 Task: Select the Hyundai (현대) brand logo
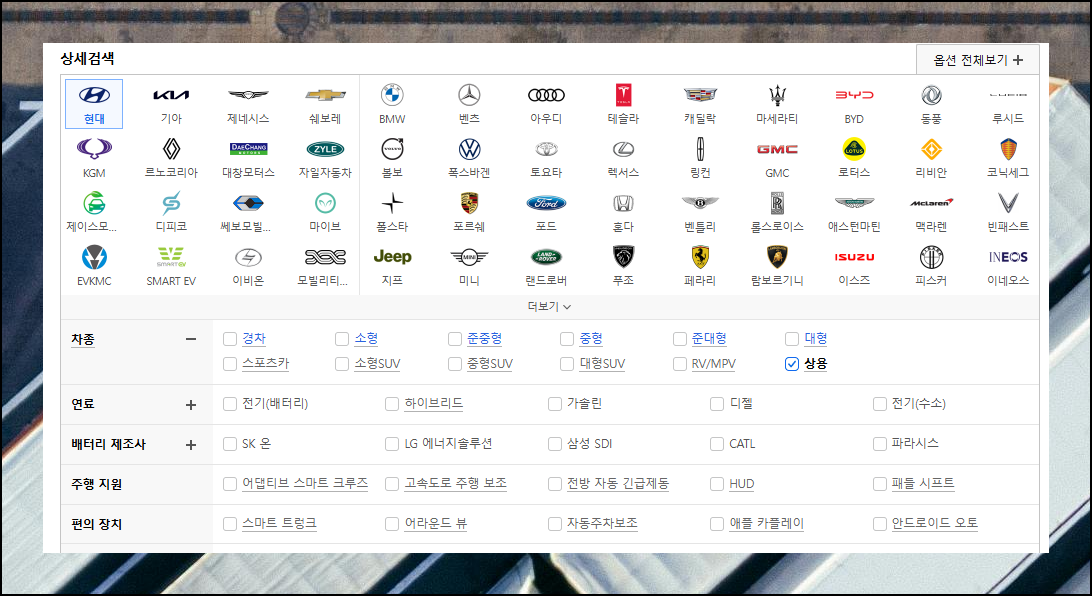pos(94,95)
